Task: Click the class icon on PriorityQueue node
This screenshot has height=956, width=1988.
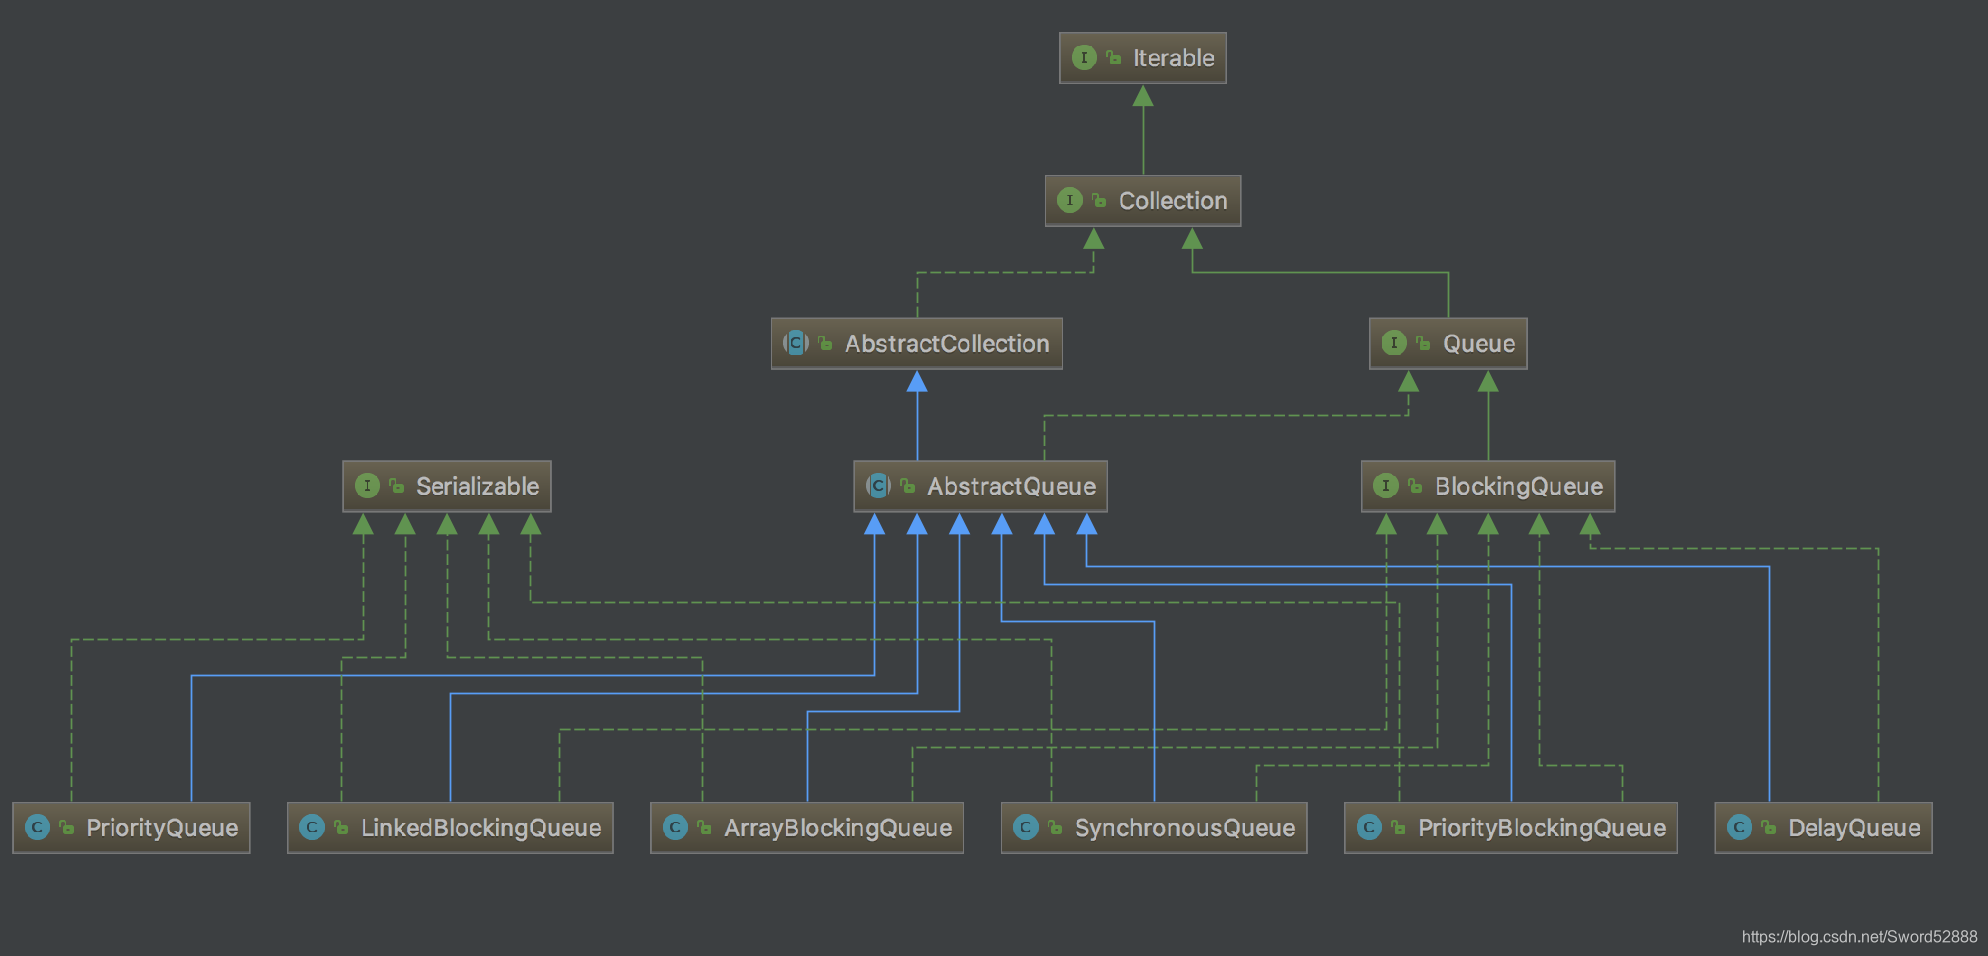Action: [x=37, y=828]
